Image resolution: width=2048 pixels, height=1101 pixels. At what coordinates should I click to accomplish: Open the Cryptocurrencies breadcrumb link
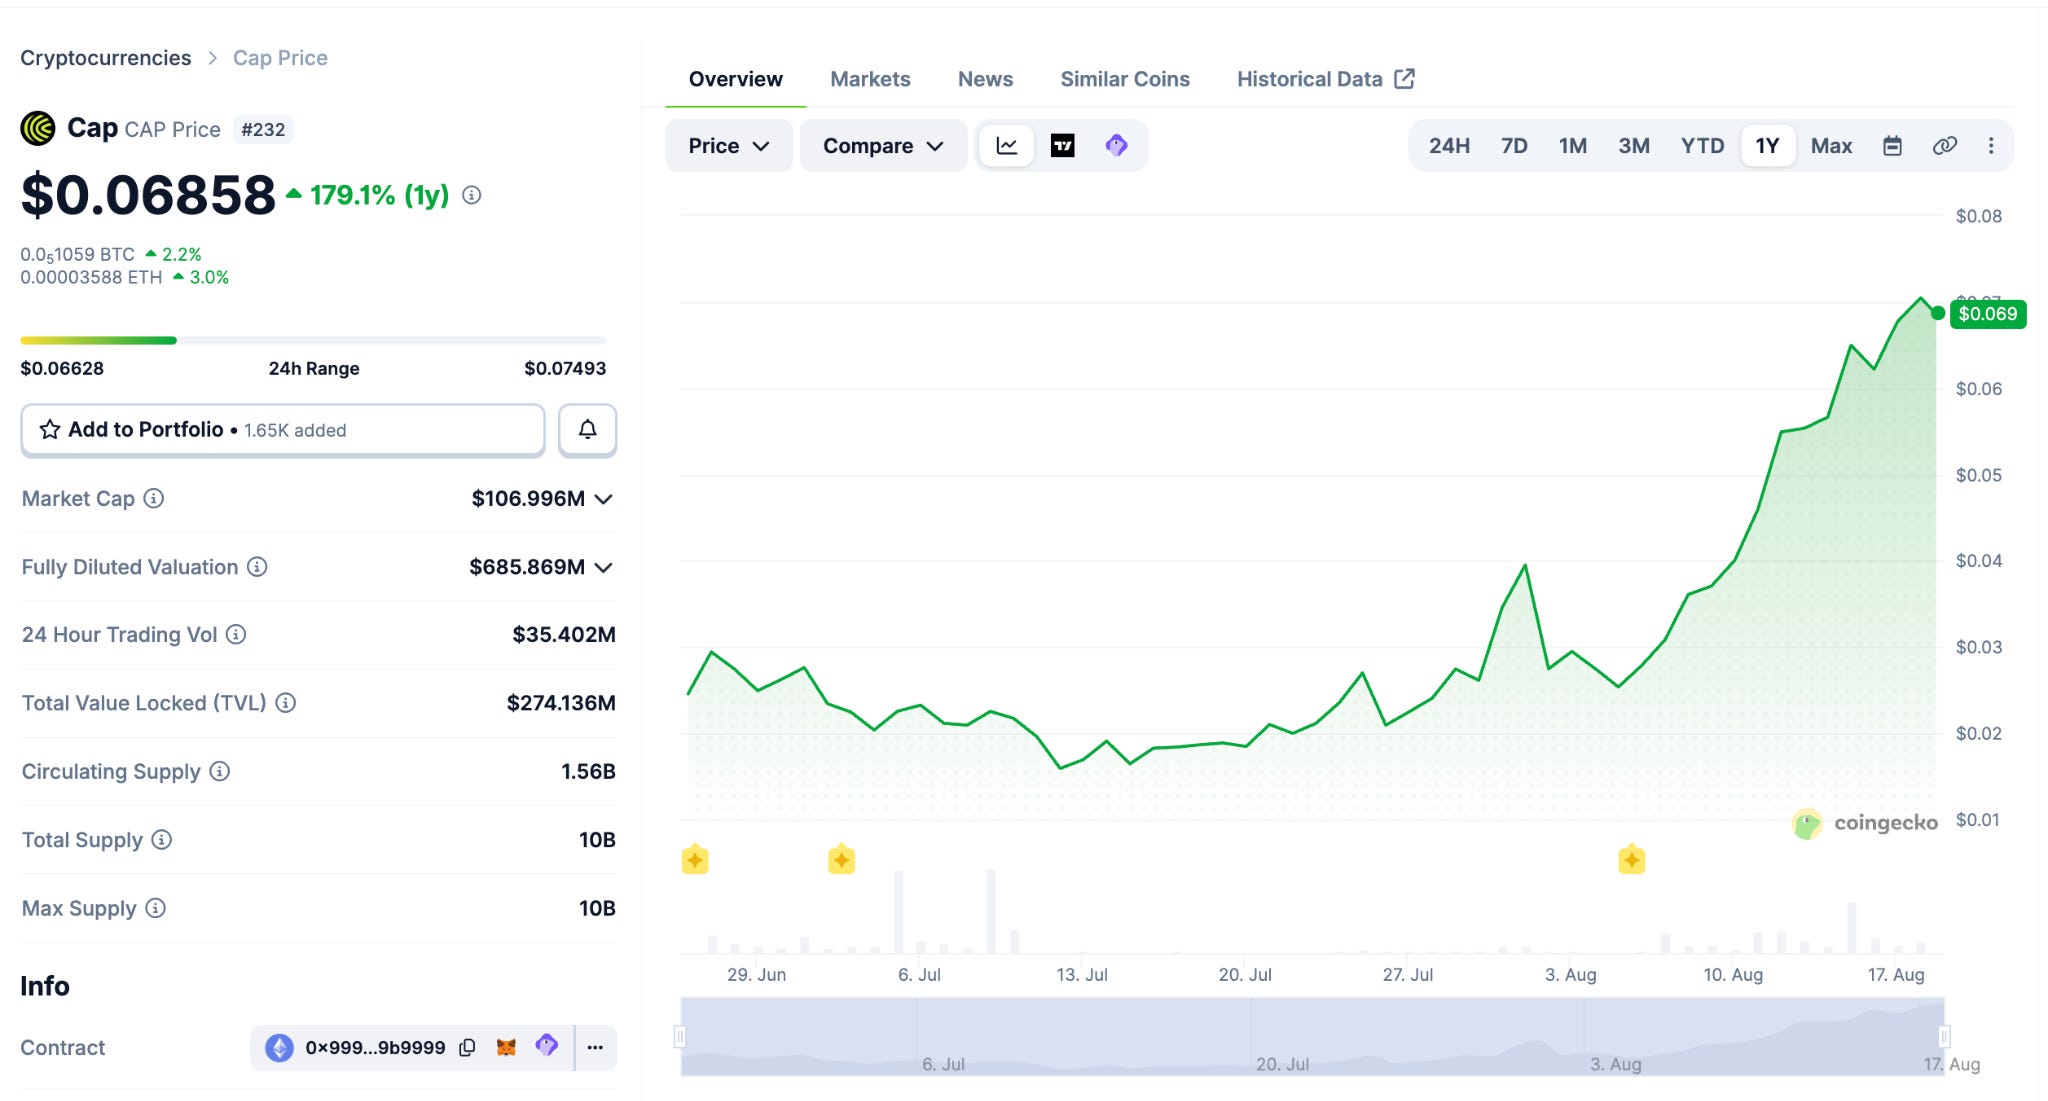tap(105, 58)
